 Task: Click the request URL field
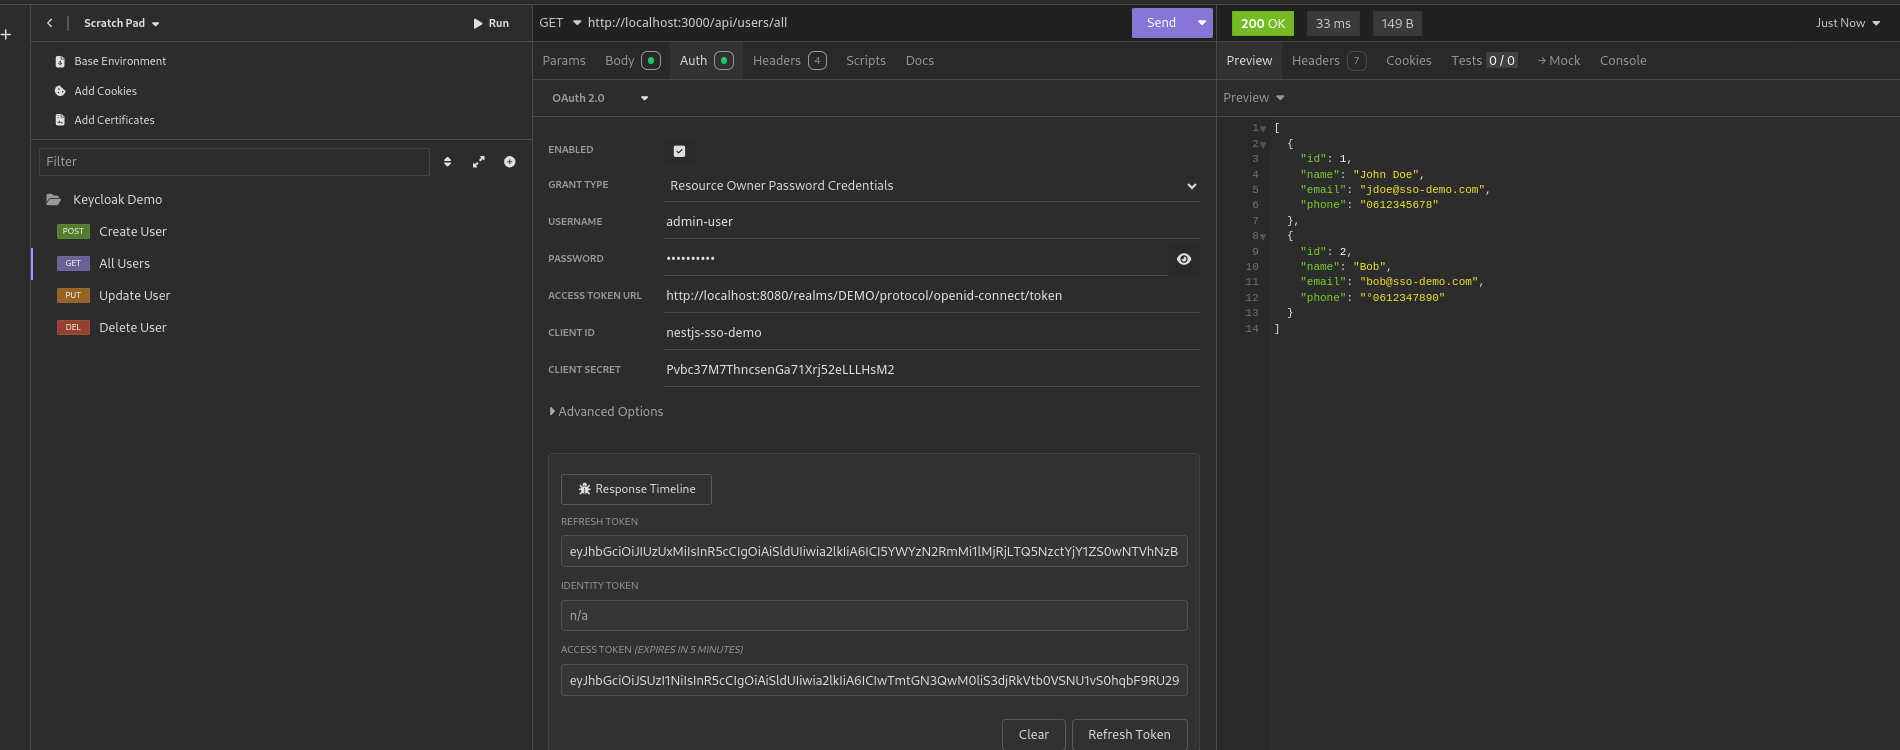(x=855, y=23)
